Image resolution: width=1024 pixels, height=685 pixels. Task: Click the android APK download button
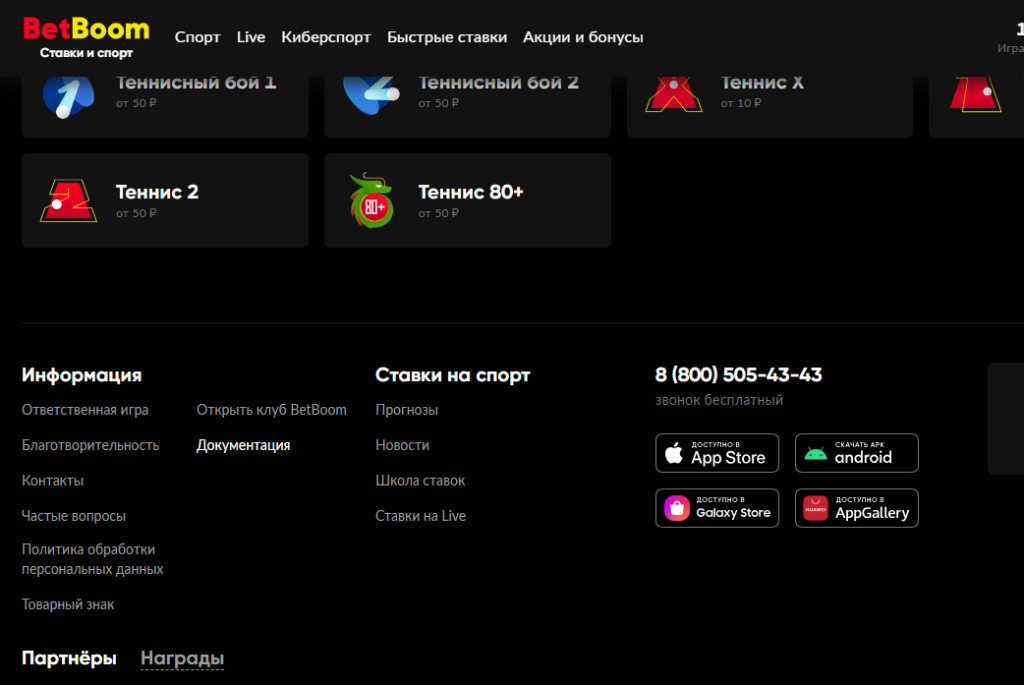pyautogui.click(x=856, y=453)
